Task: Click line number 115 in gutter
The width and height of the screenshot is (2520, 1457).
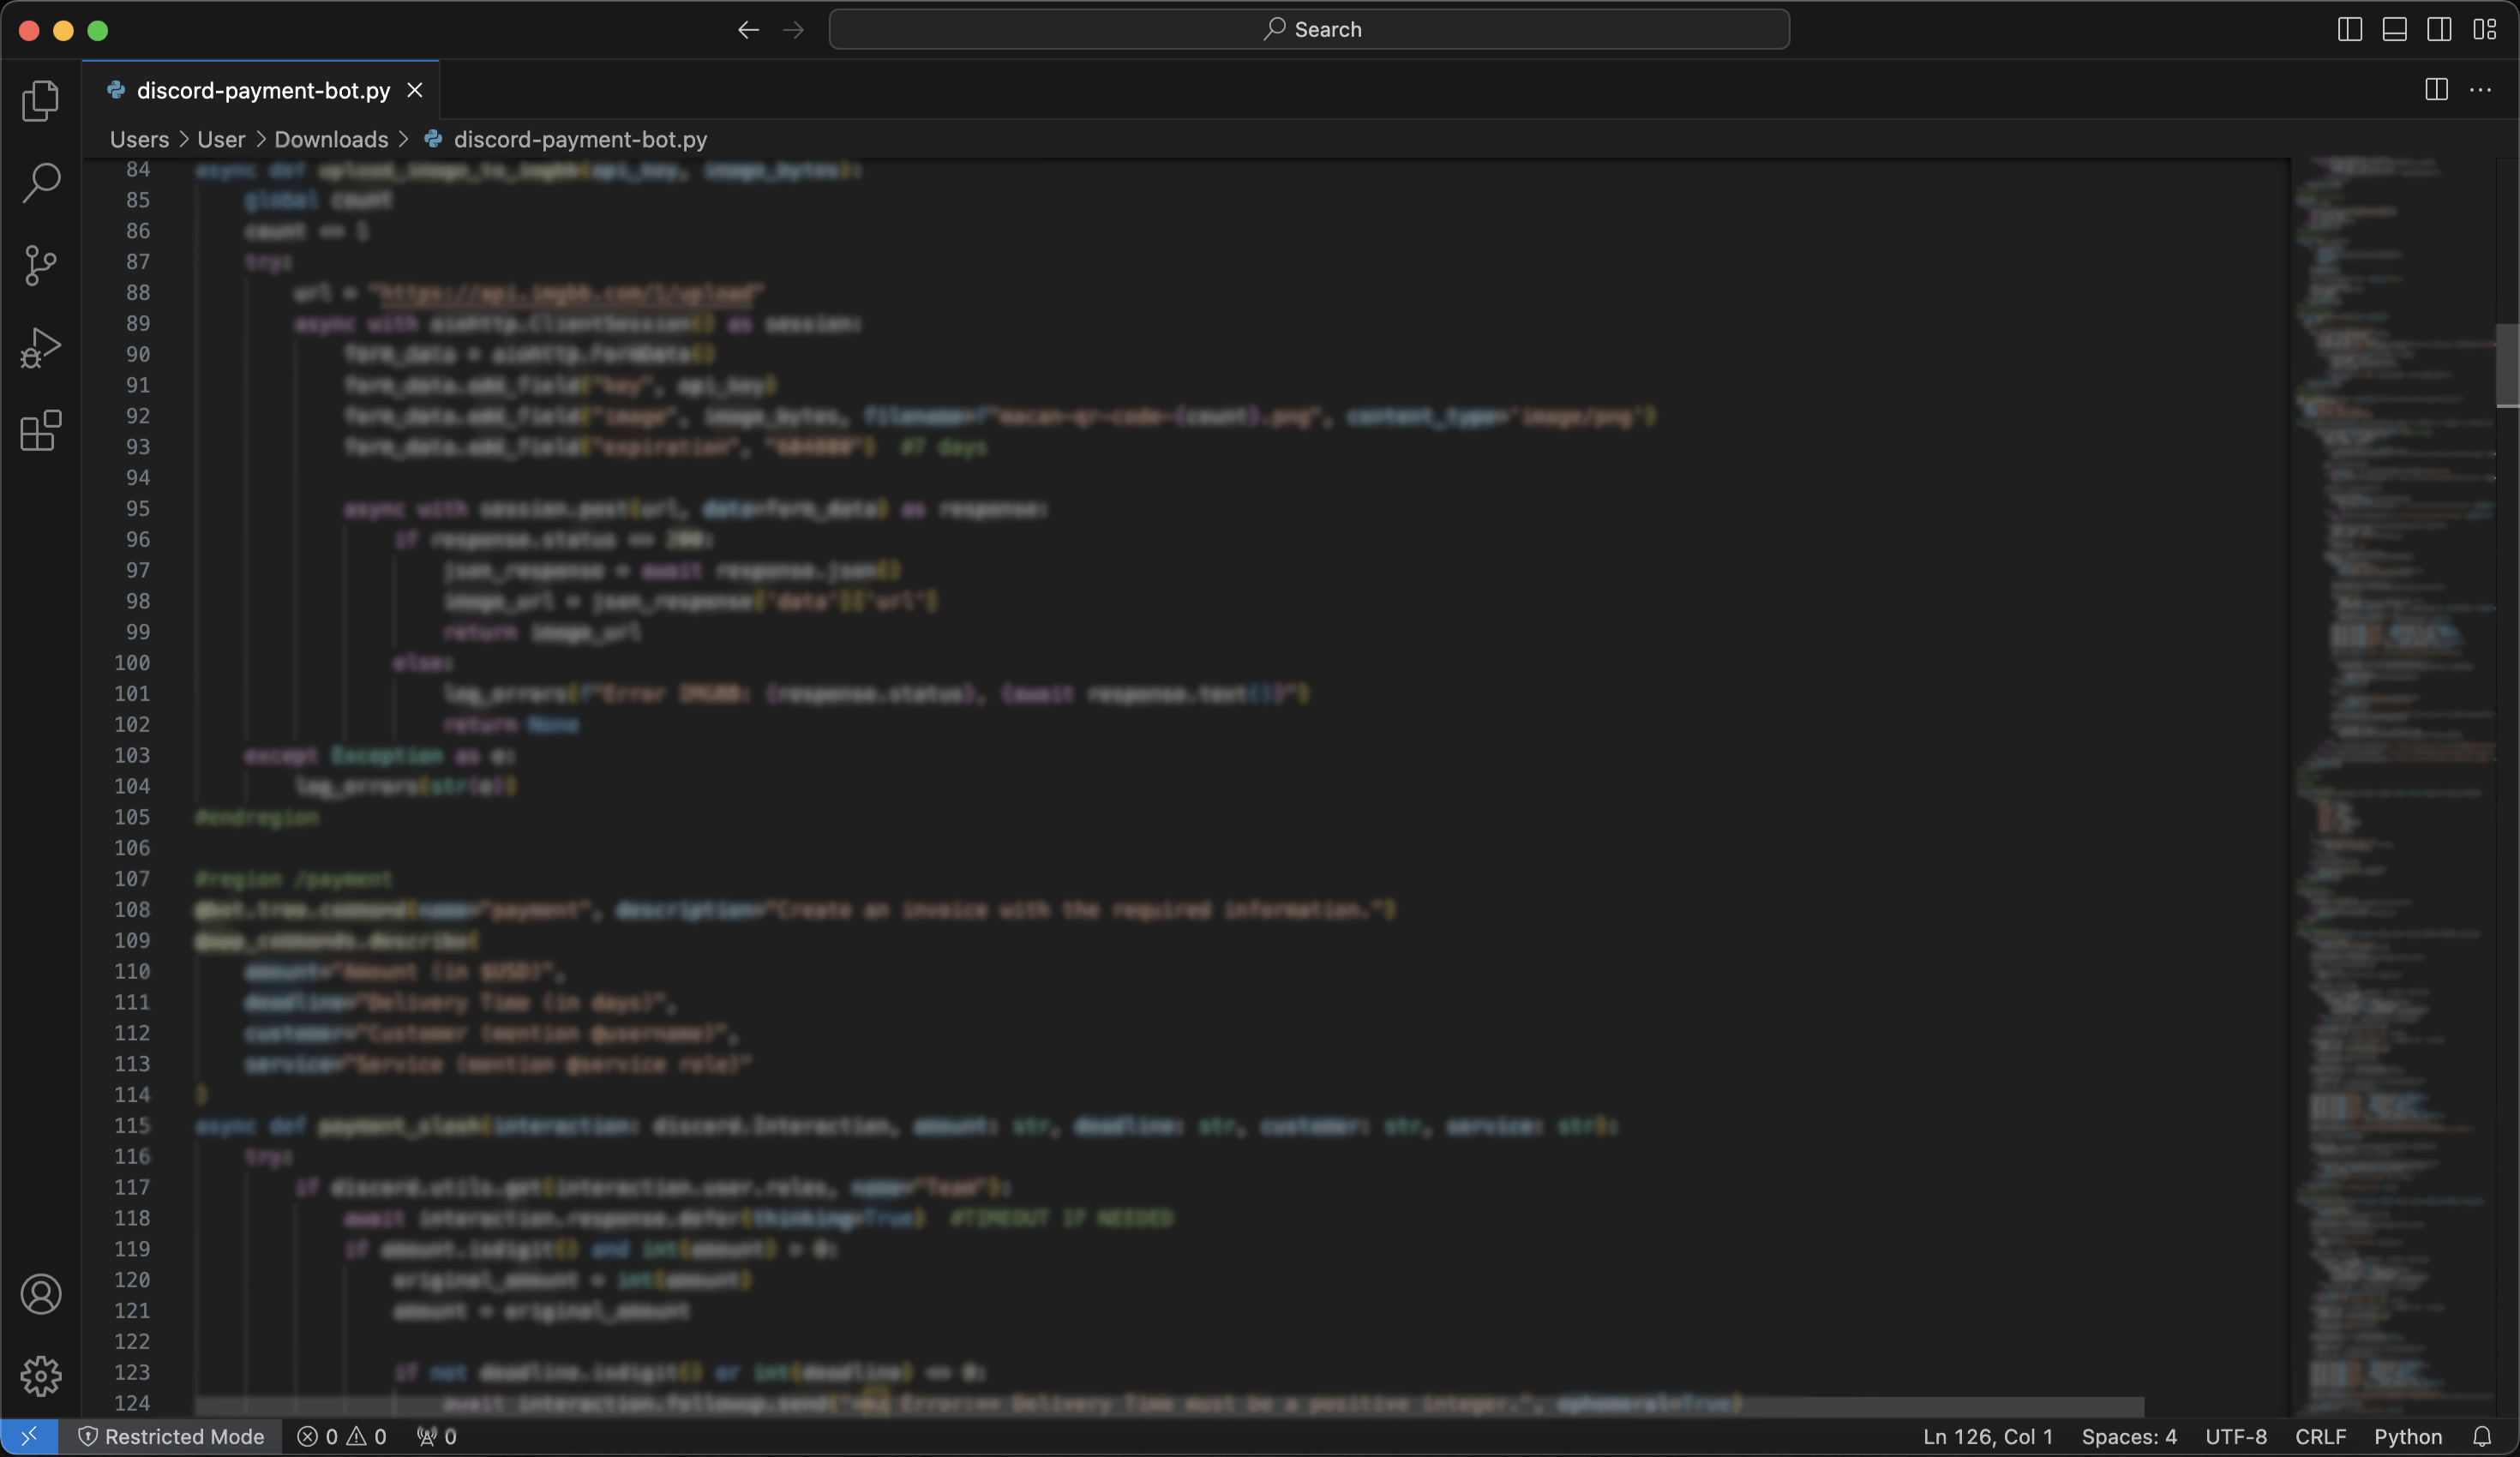Action: point(132,1125)
